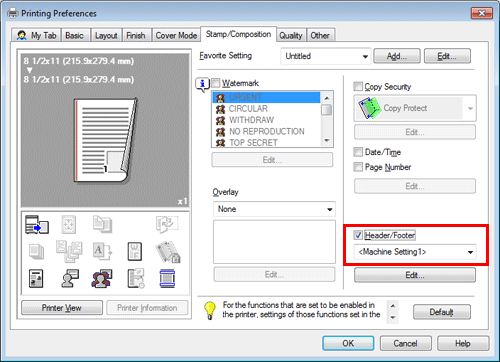
Task: Tick the Page Number checkbox
Action: [358, 167]
